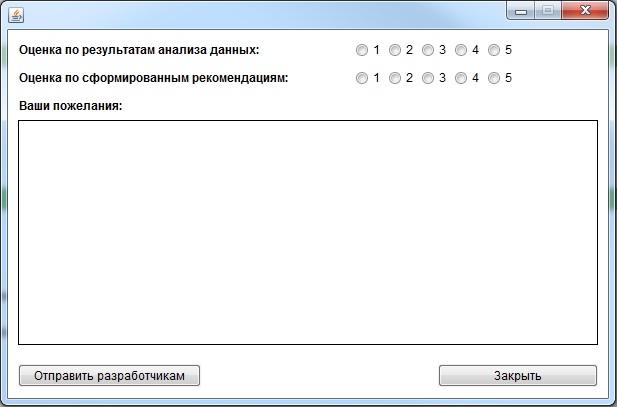Minimize the feedback window

521,10
